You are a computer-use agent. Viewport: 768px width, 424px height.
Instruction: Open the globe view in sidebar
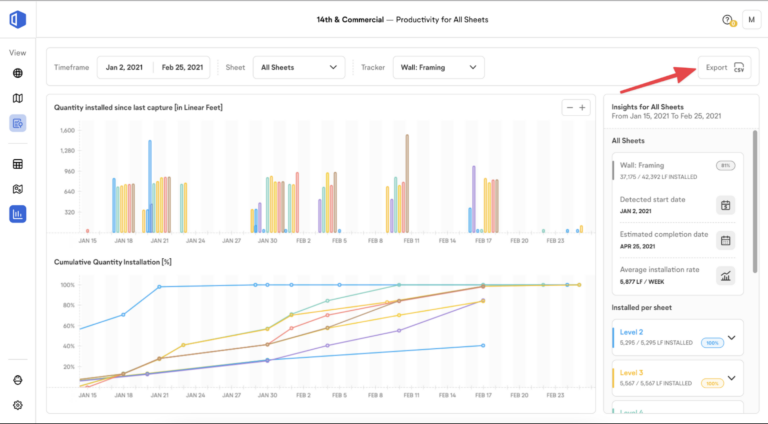pyautogui.click(x=18, y=73)
